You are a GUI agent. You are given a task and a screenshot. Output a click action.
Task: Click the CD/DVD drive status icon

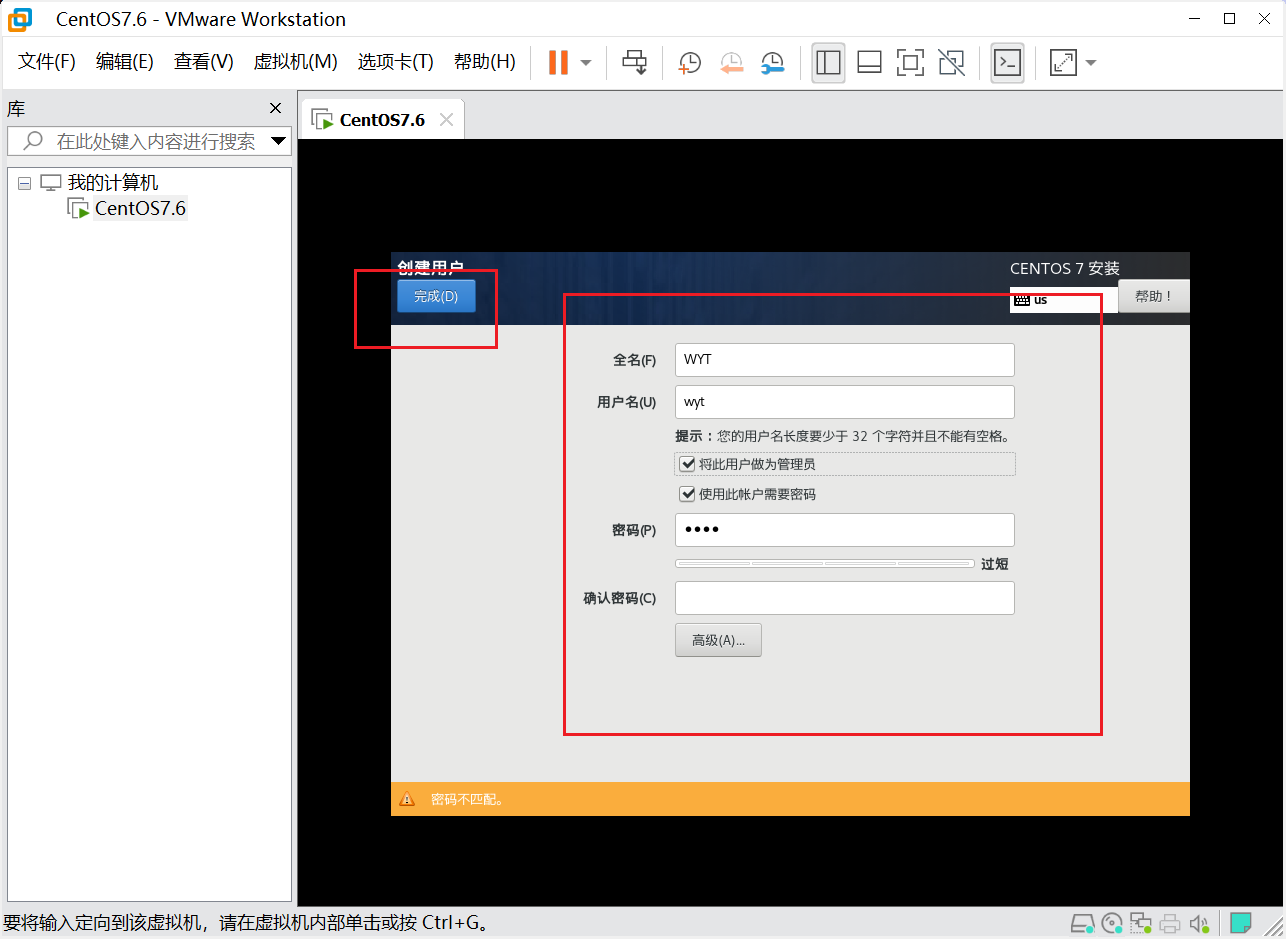pos(1112,922)
